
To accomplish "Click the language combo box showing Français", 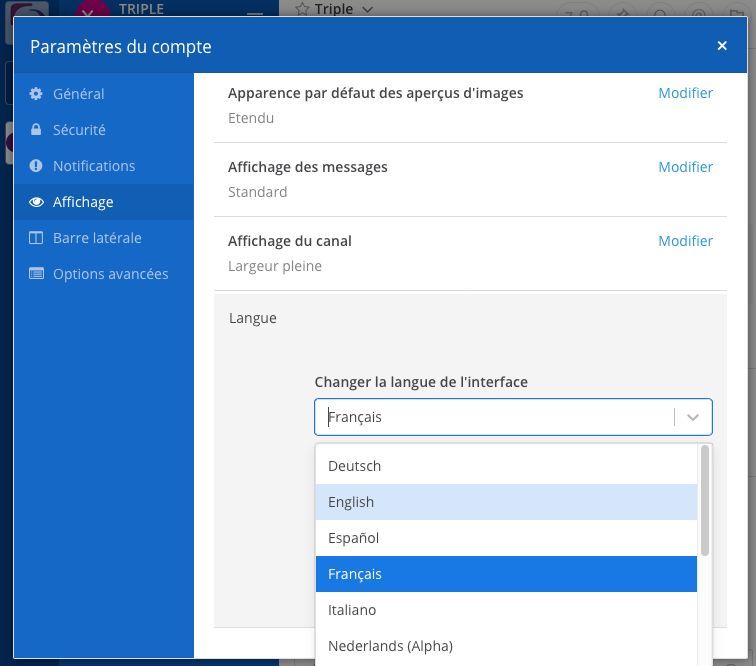I will 513,417.
